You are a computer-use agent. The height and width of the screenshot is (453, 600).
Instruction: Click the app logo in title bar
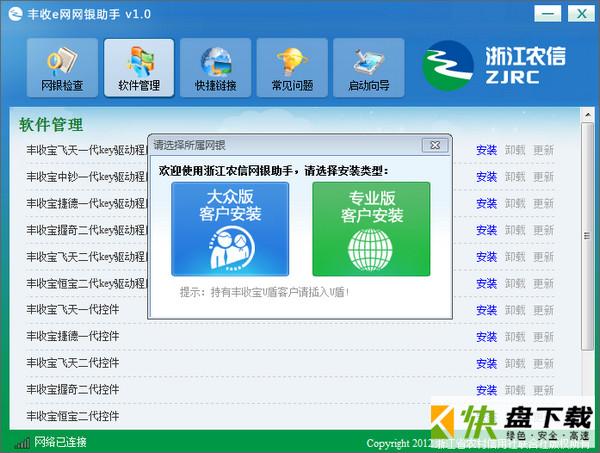pyautogui.click(x=15, y=14)
